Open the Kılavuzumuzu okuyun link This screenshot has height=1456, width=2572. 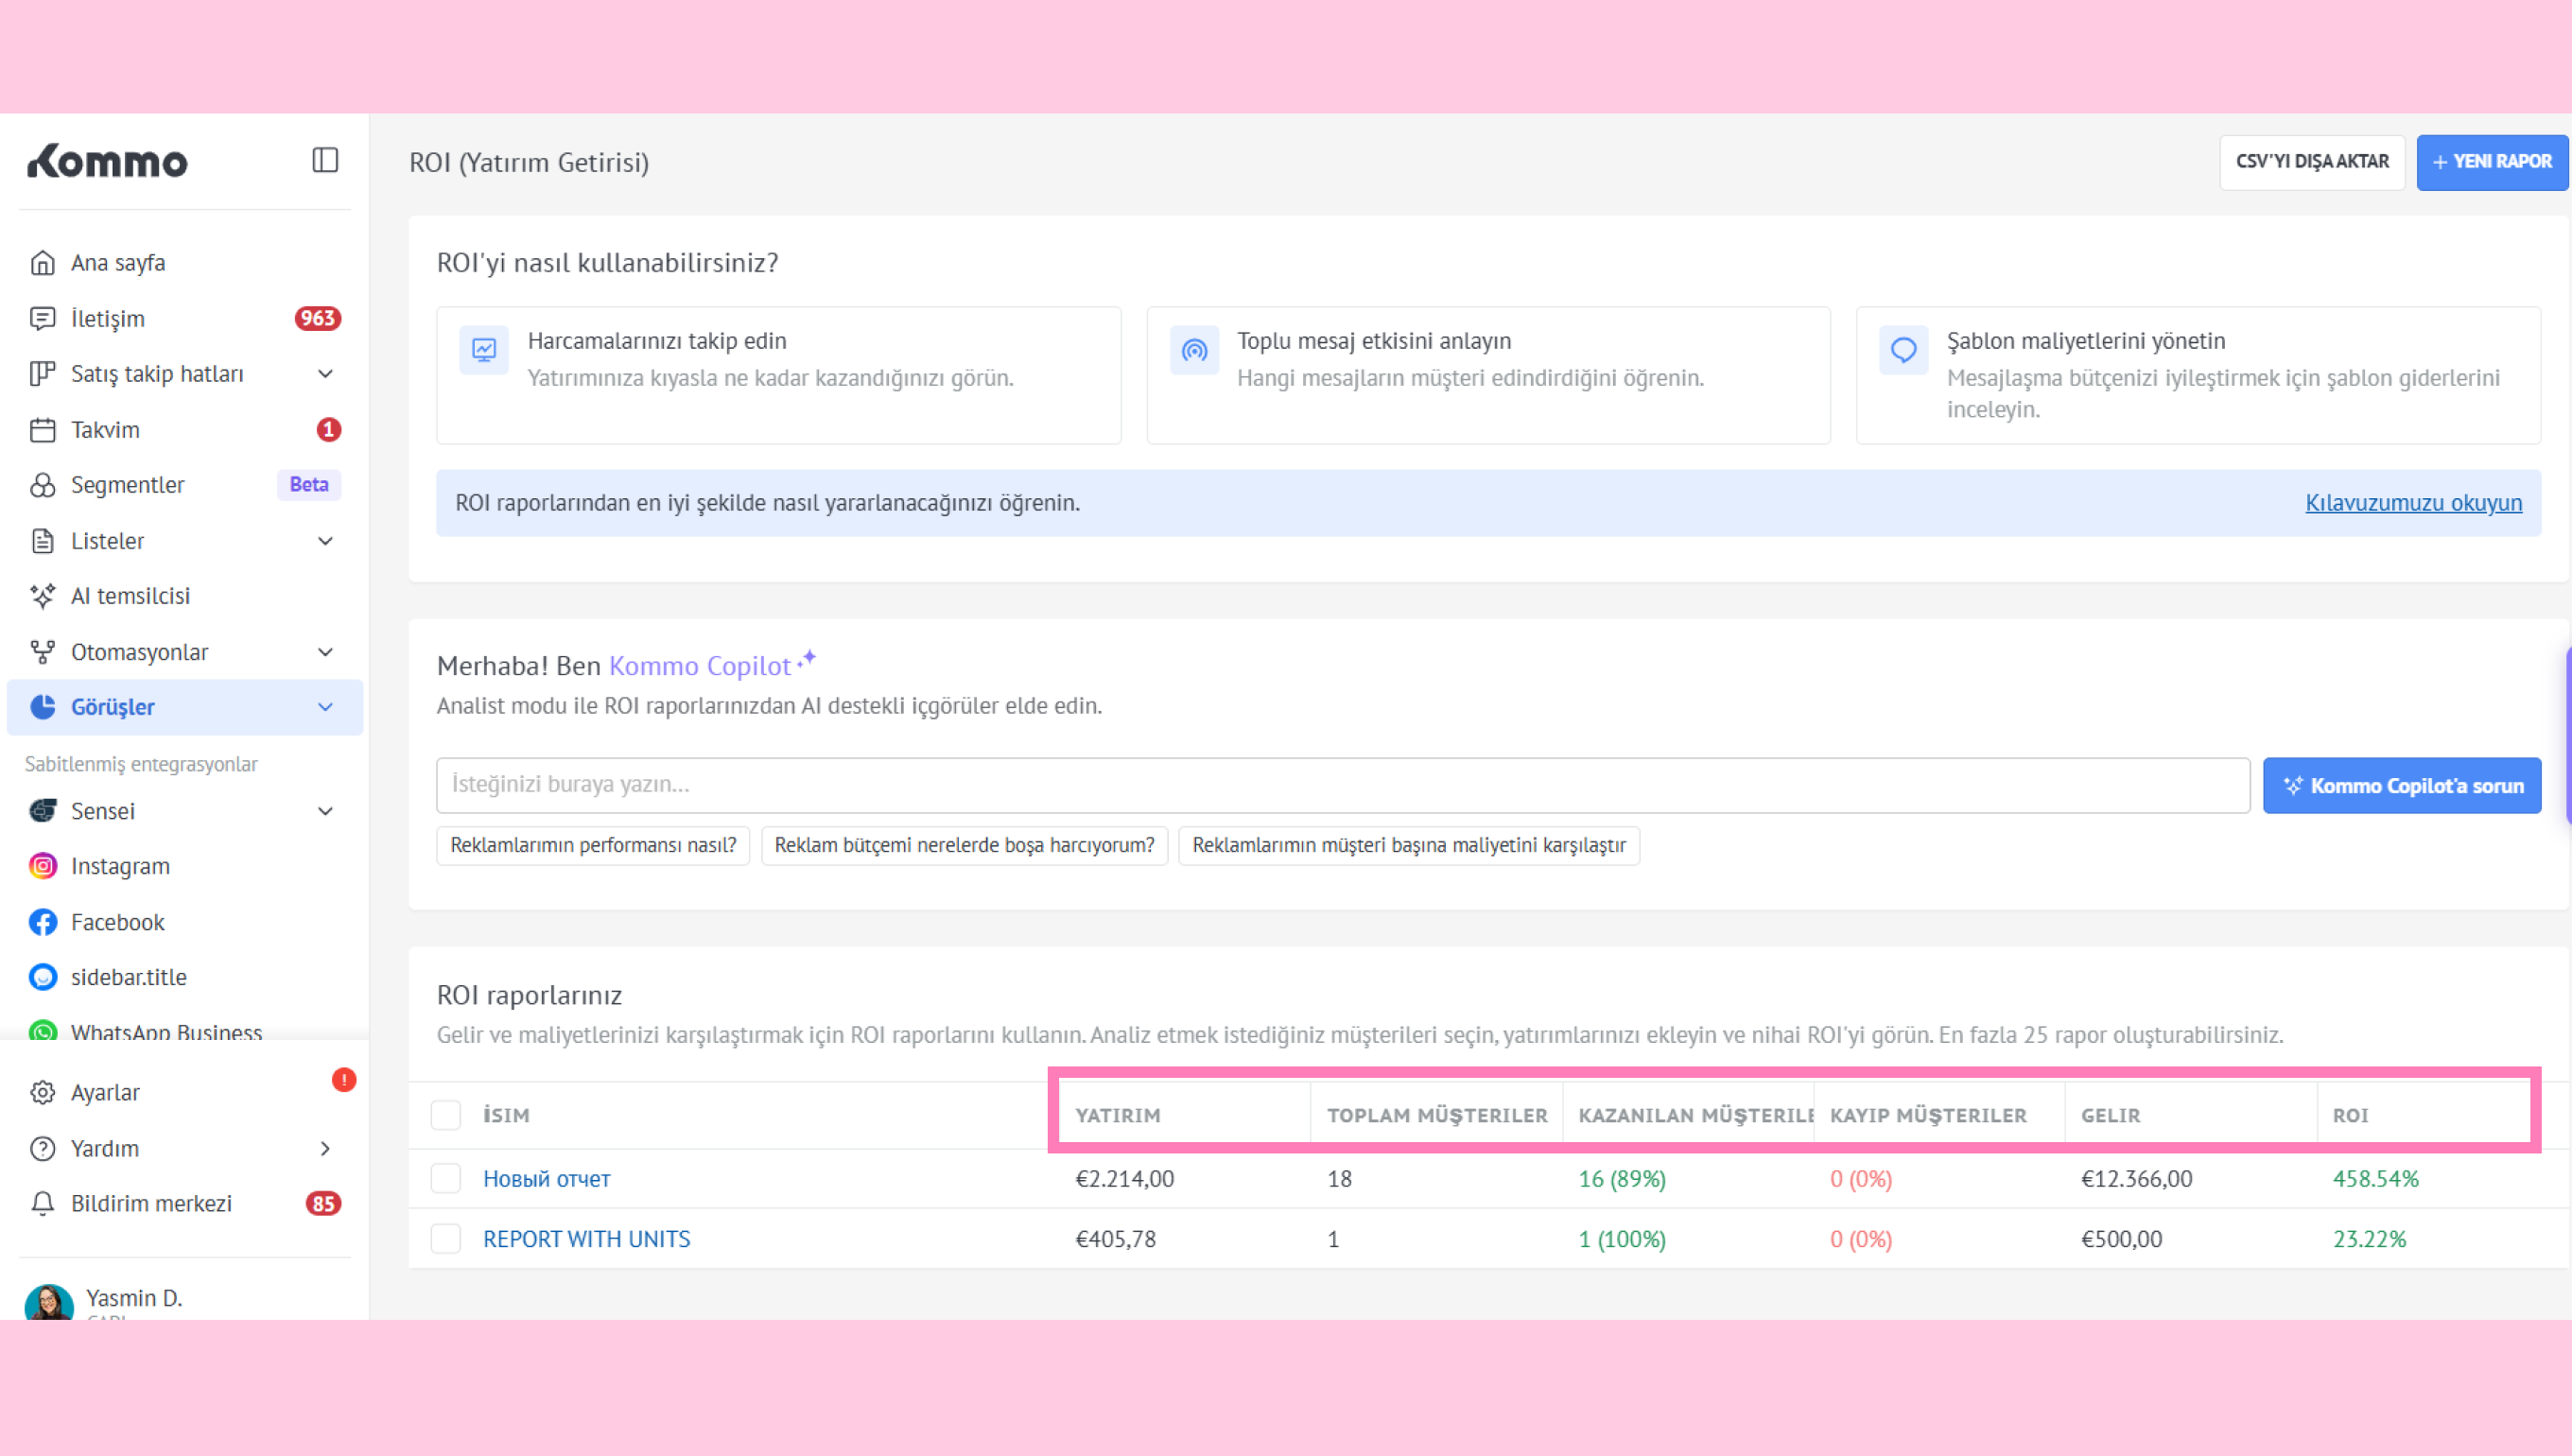pos(2414,503)
